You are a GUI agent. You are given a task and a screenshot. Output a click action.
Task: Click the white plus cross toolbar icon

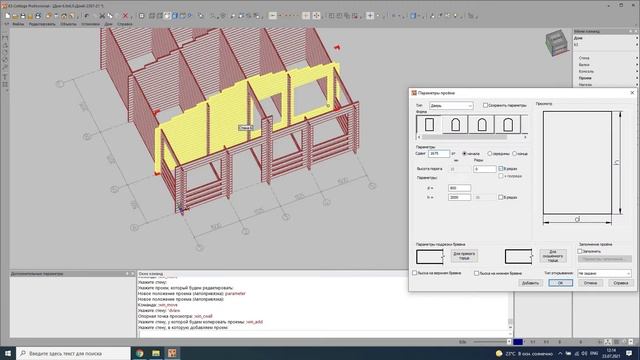click(370, 16)
